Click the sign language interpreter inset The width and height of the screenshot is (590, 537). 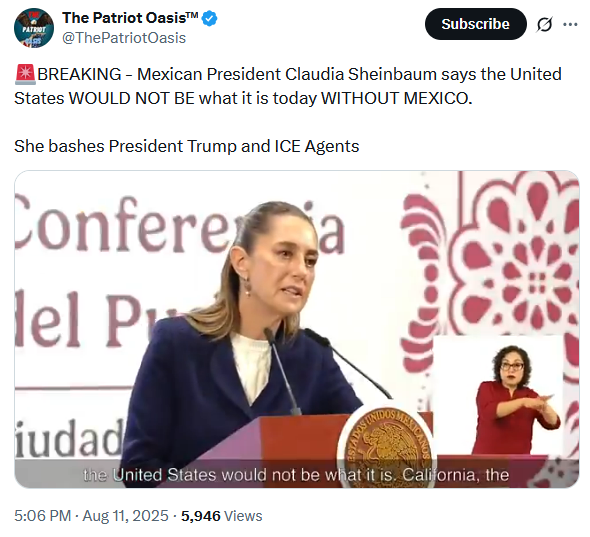coord(499,396)
